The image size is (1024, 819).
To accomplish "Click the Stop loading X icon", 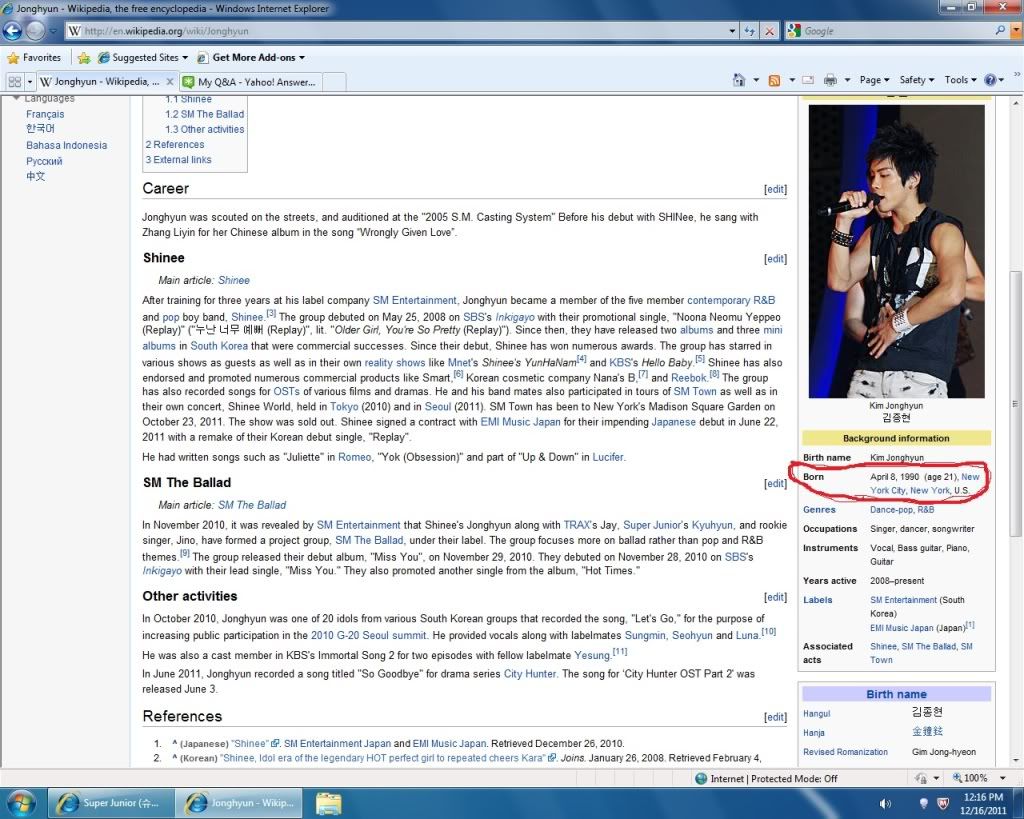I will tap(769, 31).
